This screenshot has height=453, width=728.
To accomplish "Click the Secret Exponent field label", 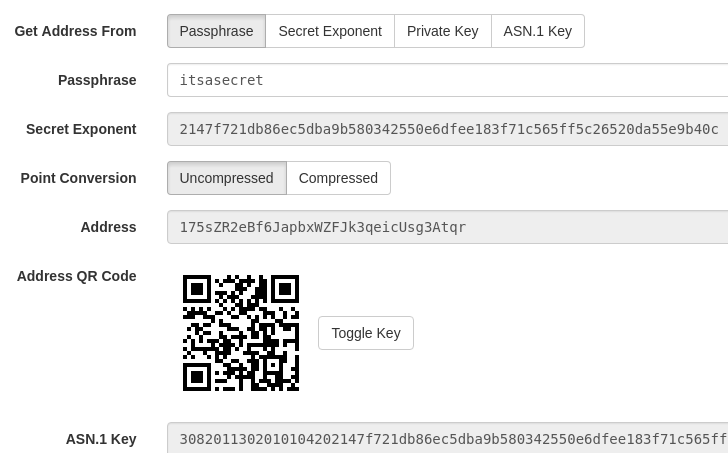I will [81, 129].
